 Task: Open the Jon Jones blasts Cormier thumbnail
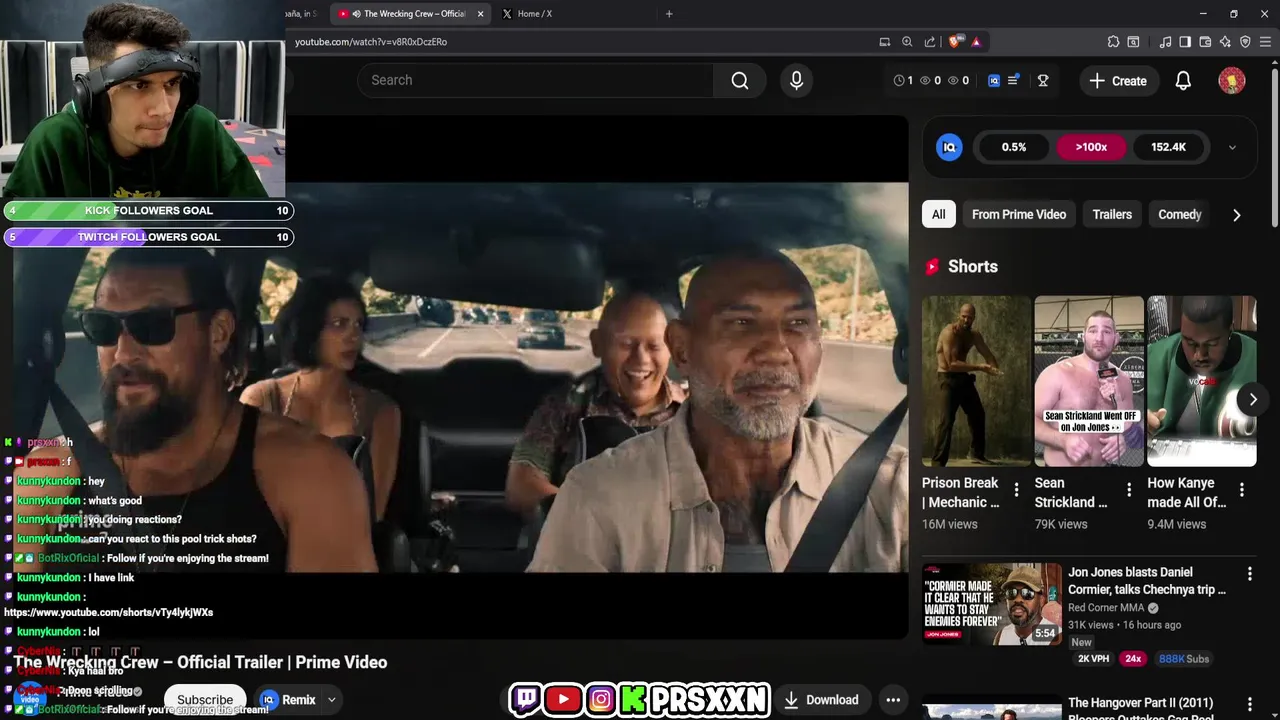(992, 604)
